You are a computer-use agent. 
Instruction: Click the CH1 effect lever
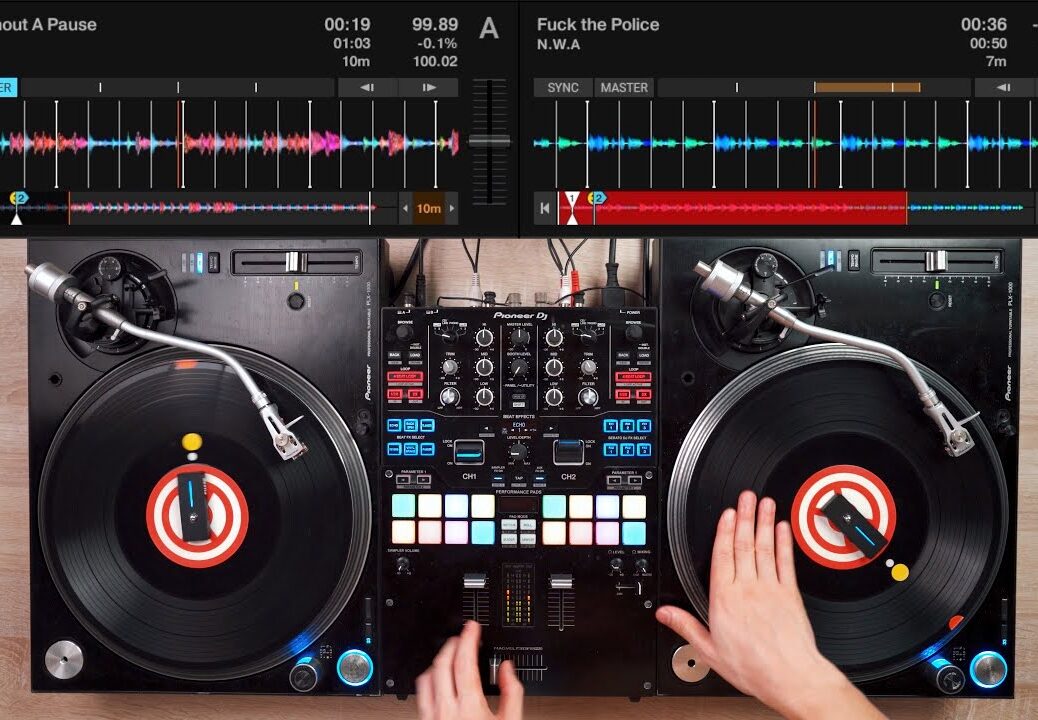click(x=469, y=452)
